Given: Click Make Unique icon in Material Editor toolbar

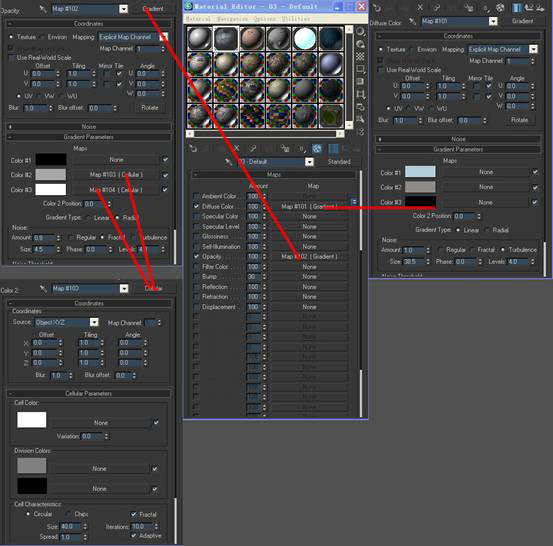Looking at the screenshot, I should [x=253, y=148].
